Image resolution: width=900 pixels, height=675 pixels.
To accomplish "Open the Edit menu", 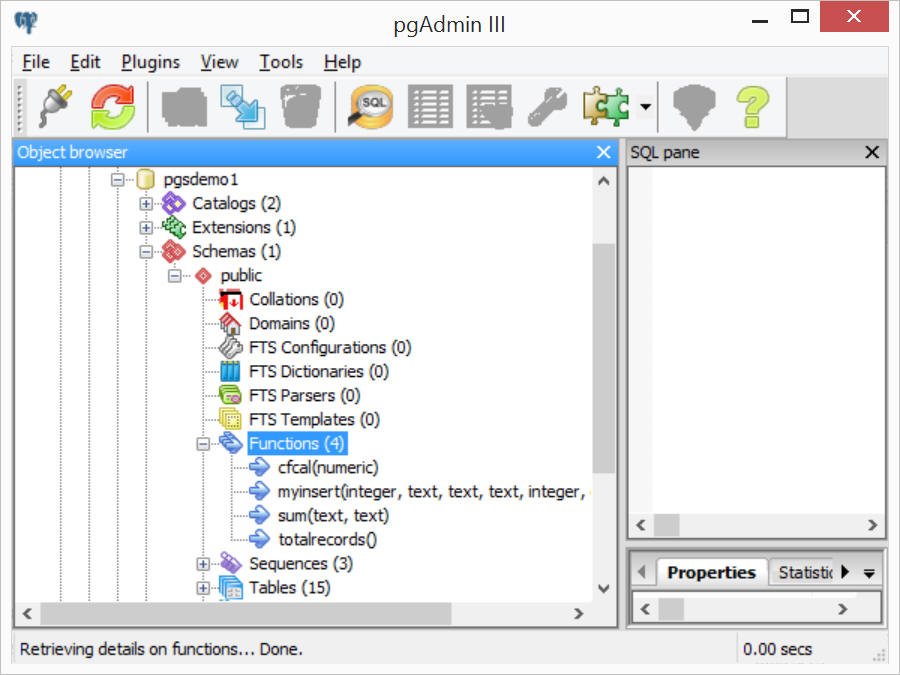I will [x=85, y=62].
